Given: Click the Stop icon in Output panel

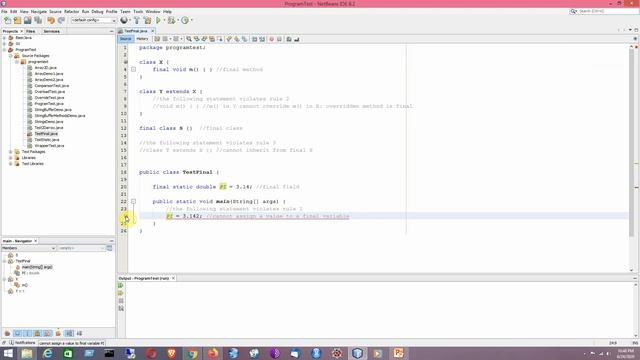Looking at the screenshot, I should coord(121,301).
